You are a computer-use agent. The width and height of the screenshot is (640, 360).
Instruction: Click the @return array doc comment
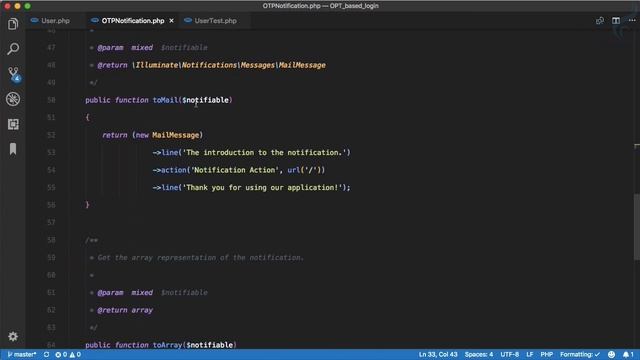[125, 310]
